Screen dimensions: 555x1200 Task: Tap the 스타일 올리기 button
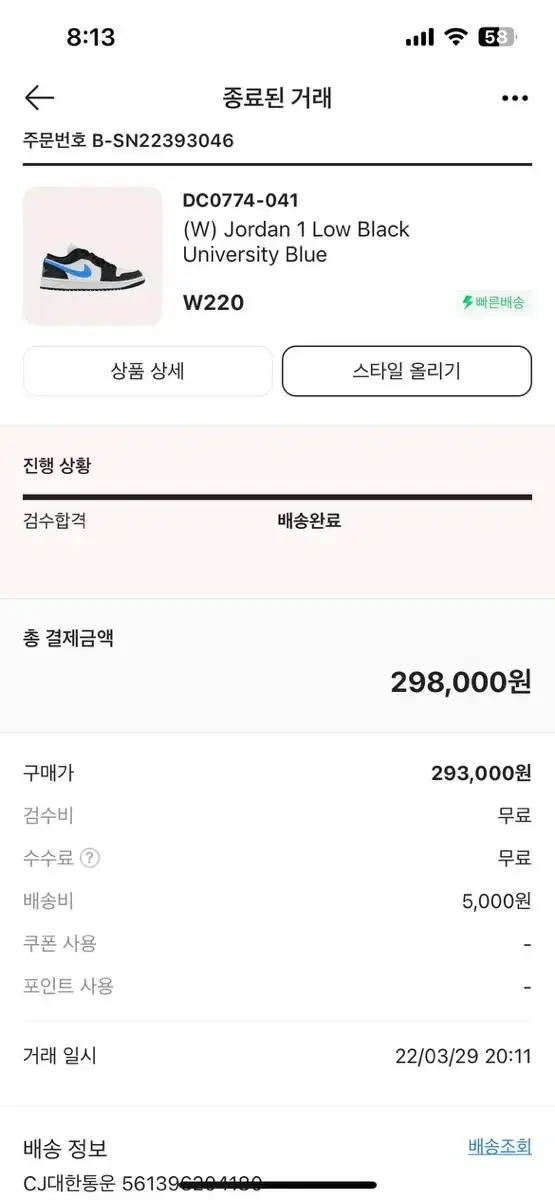[x=407, y=371]
